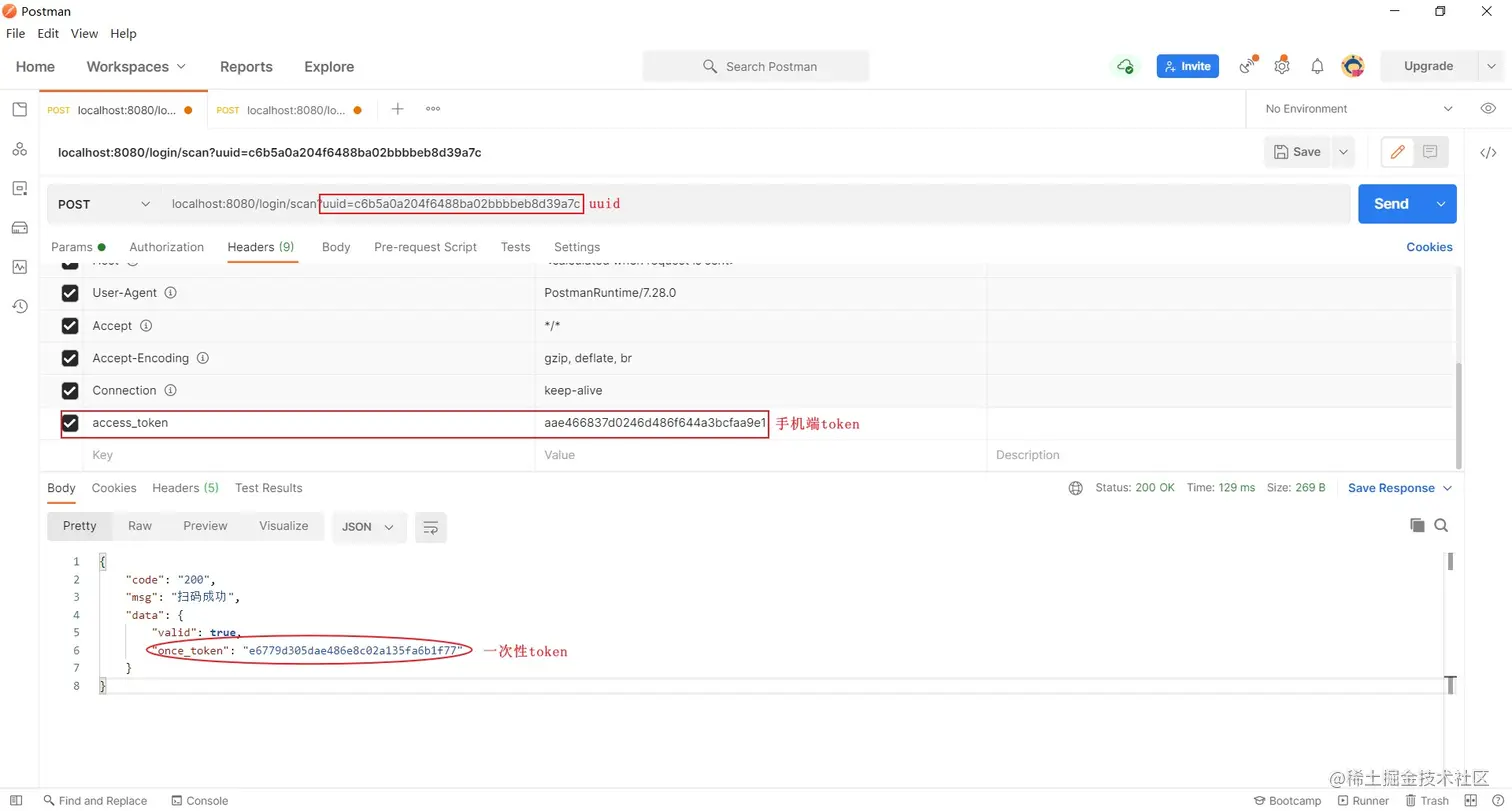Open notifications bell icon
The image size is (1512, 811).
pyautogui.click(x=1317, y=66)
